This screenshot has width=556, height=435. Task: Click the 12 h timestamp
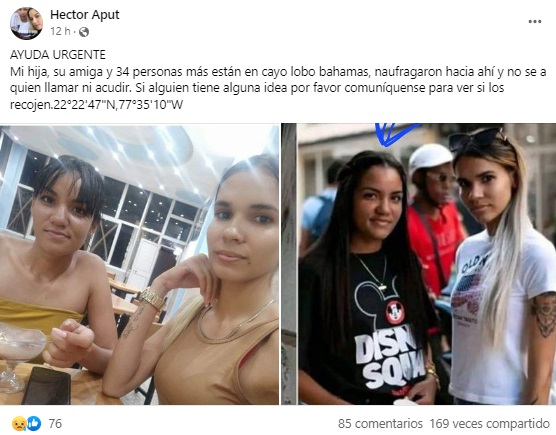[x=60, y=32]
